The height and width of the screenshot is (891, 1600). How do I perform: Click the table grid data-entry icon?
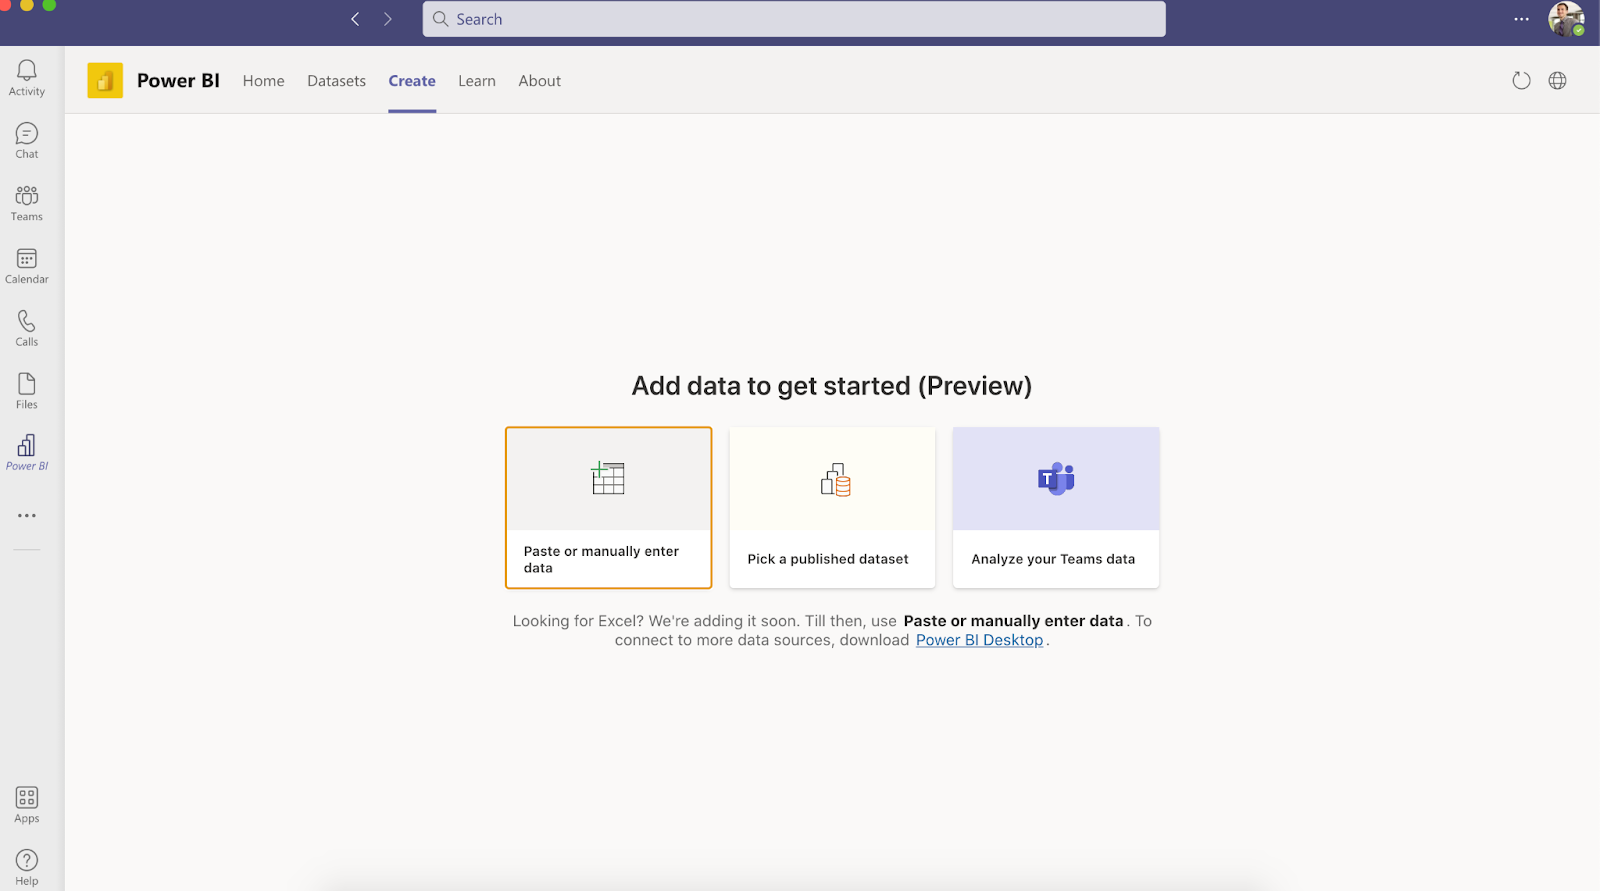click(x=608, y=478)
